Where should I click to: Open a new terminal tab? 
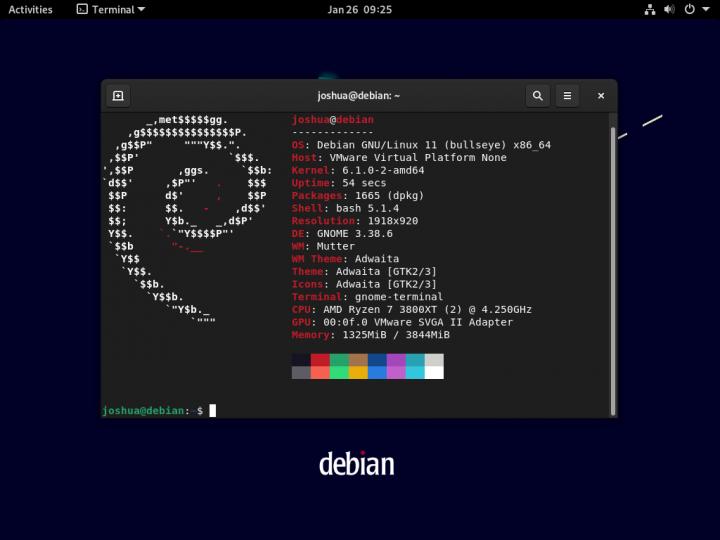tap(118, 96)
